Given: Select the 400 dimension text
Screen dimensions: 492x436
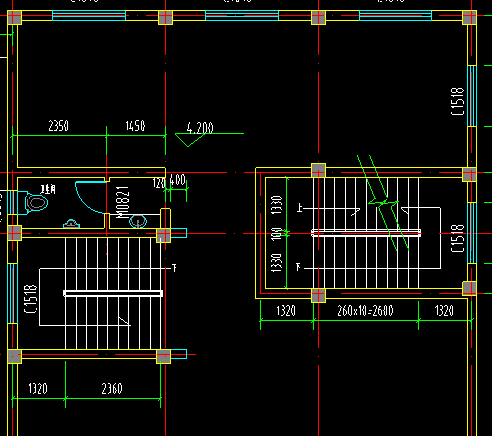Looking at the screenshot, I should pyautogui.click(x=178, y=180).
